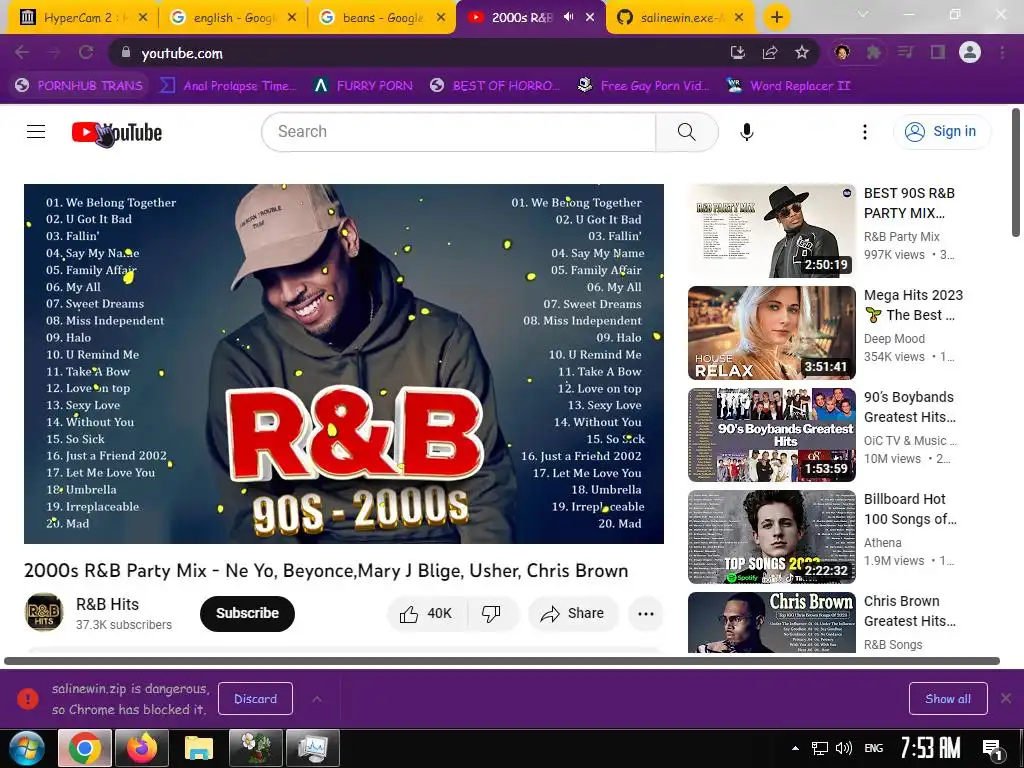Open the YouTube hamburger guide menu
Screen dimensions: 1024x768
[36, 132]
